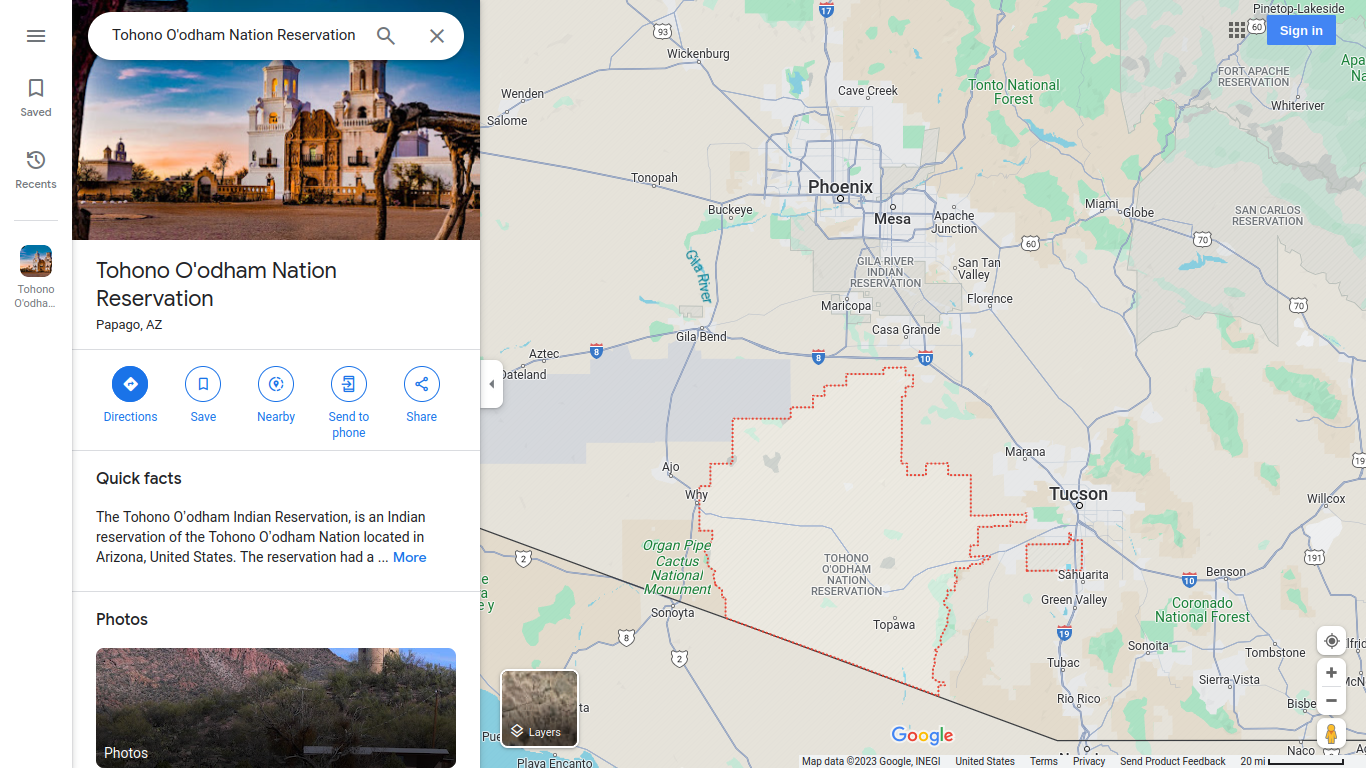Open the Terms link
Image resolution: width=1366 pixels, height=768 pixels.
1043,761
